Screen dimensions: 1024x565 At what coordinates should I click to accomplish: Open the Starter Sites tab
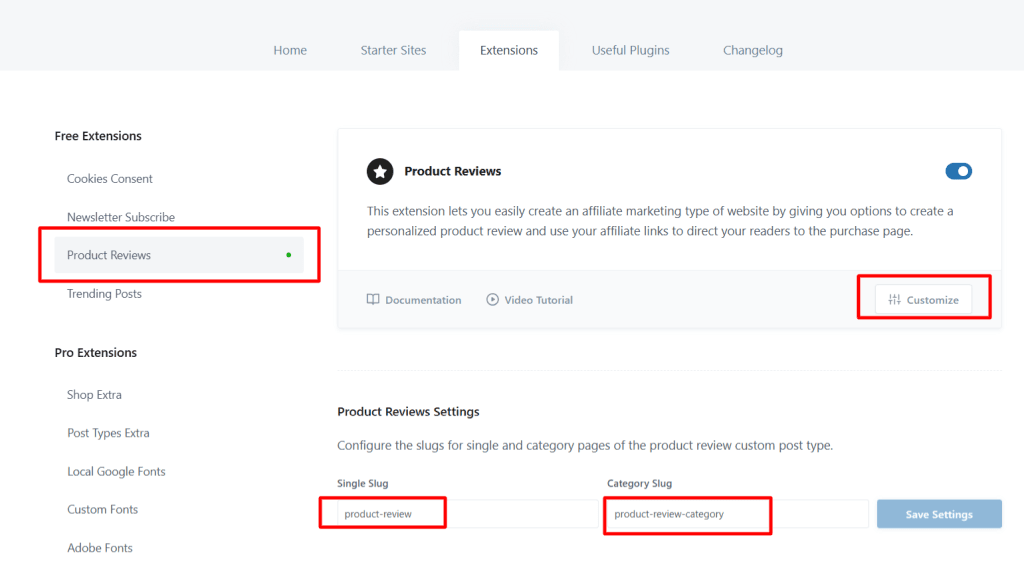tap(393, 50)
